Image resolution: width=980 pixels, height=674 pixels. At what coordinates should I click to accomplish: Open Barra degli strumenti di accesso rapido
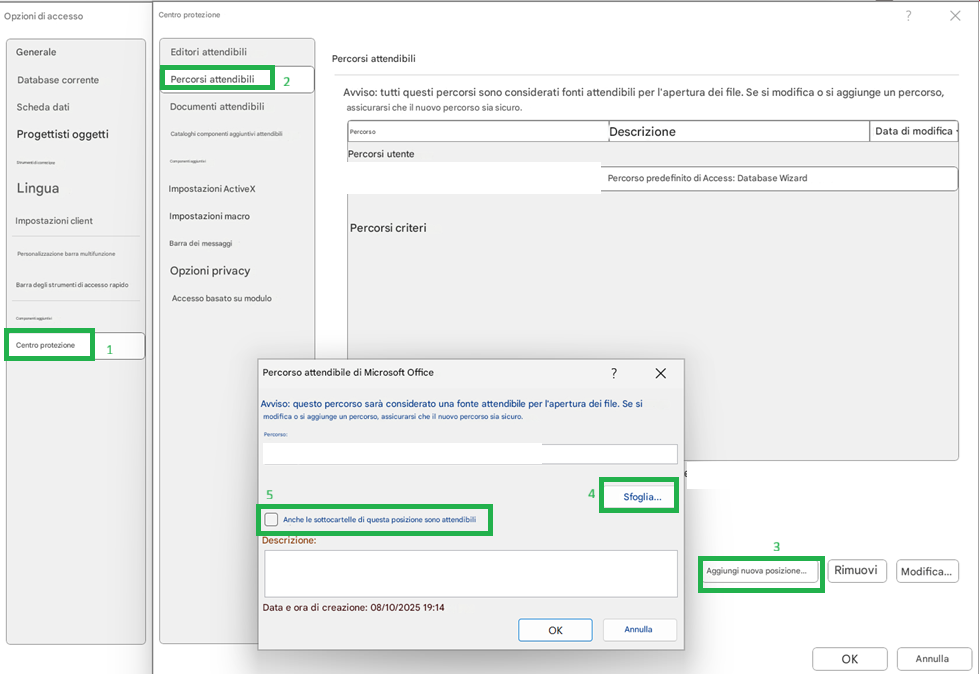pos(72,284)
